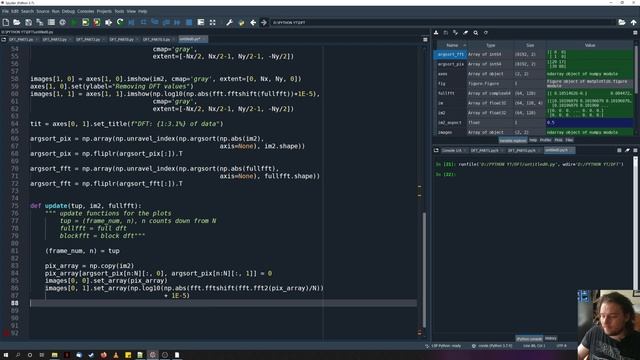640x360 pixels.
Task: Open the Debug menu
Action: pyautogui.click(x=68, y=11)
